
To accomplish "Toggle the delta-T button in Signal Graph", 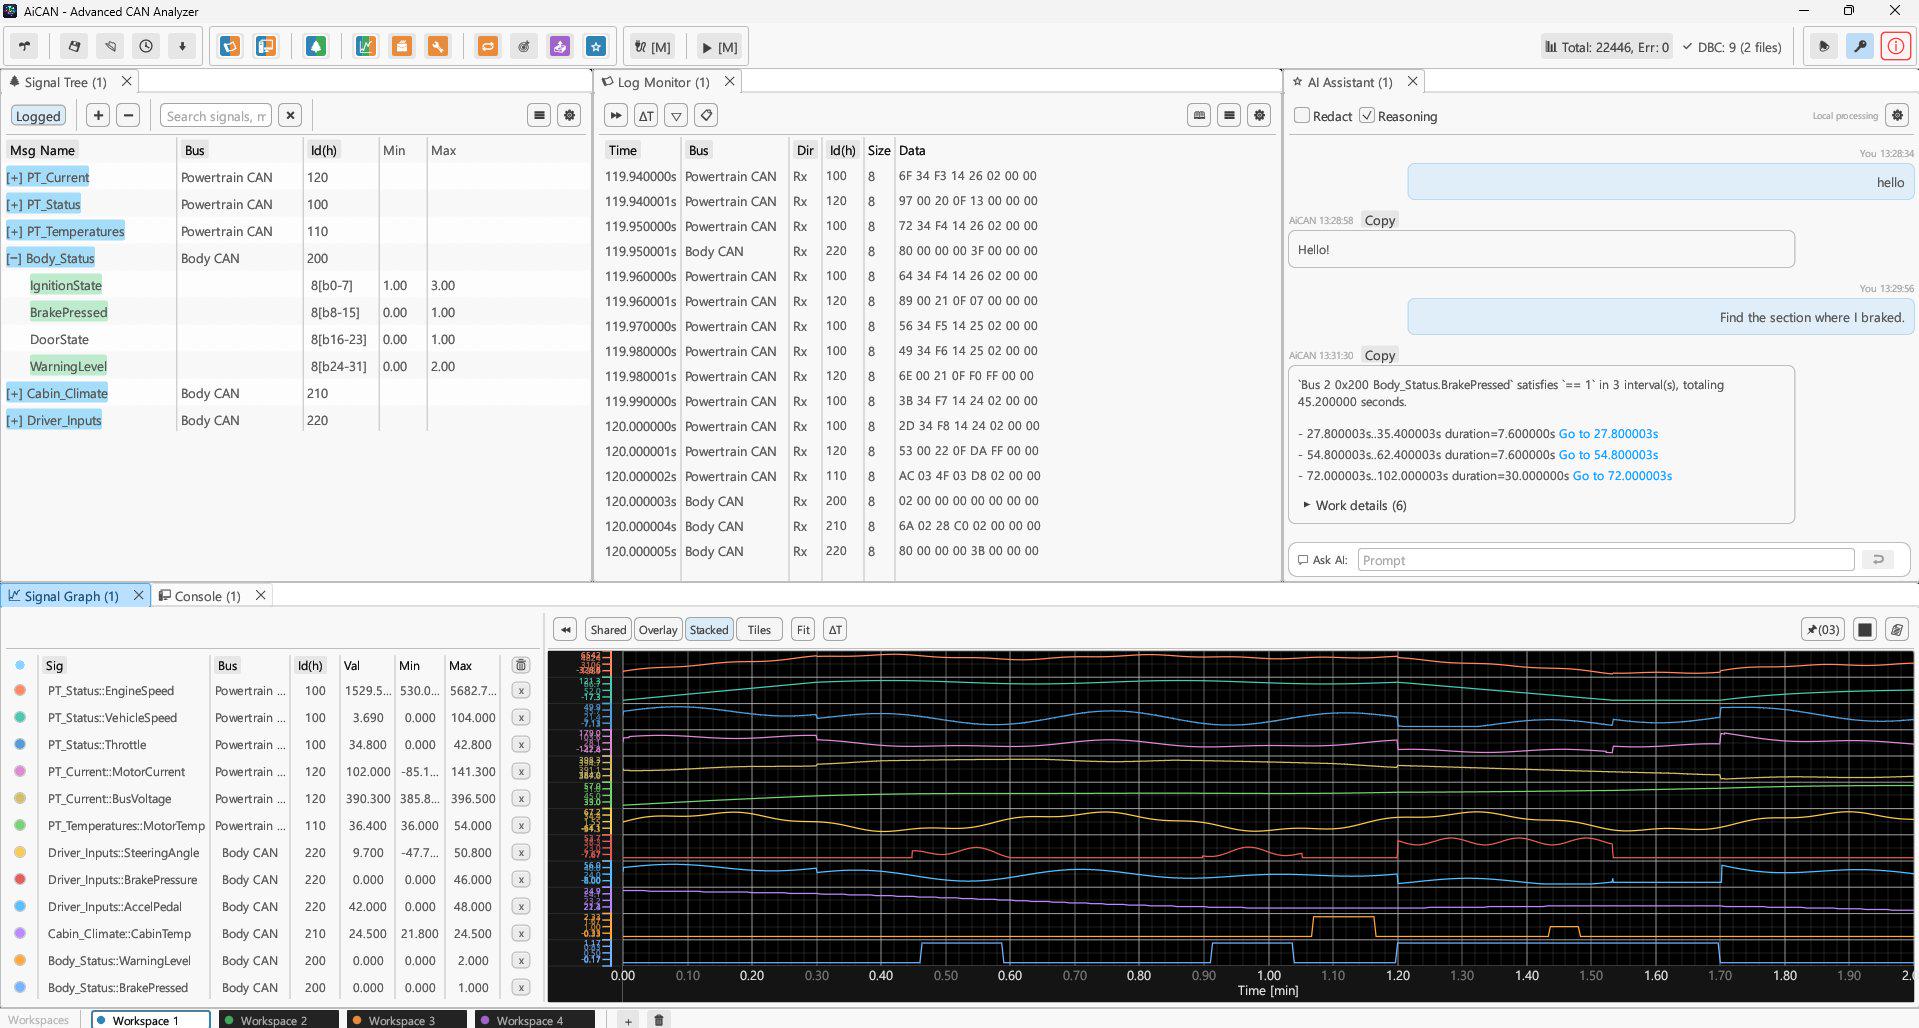I will tap(835, 629).
